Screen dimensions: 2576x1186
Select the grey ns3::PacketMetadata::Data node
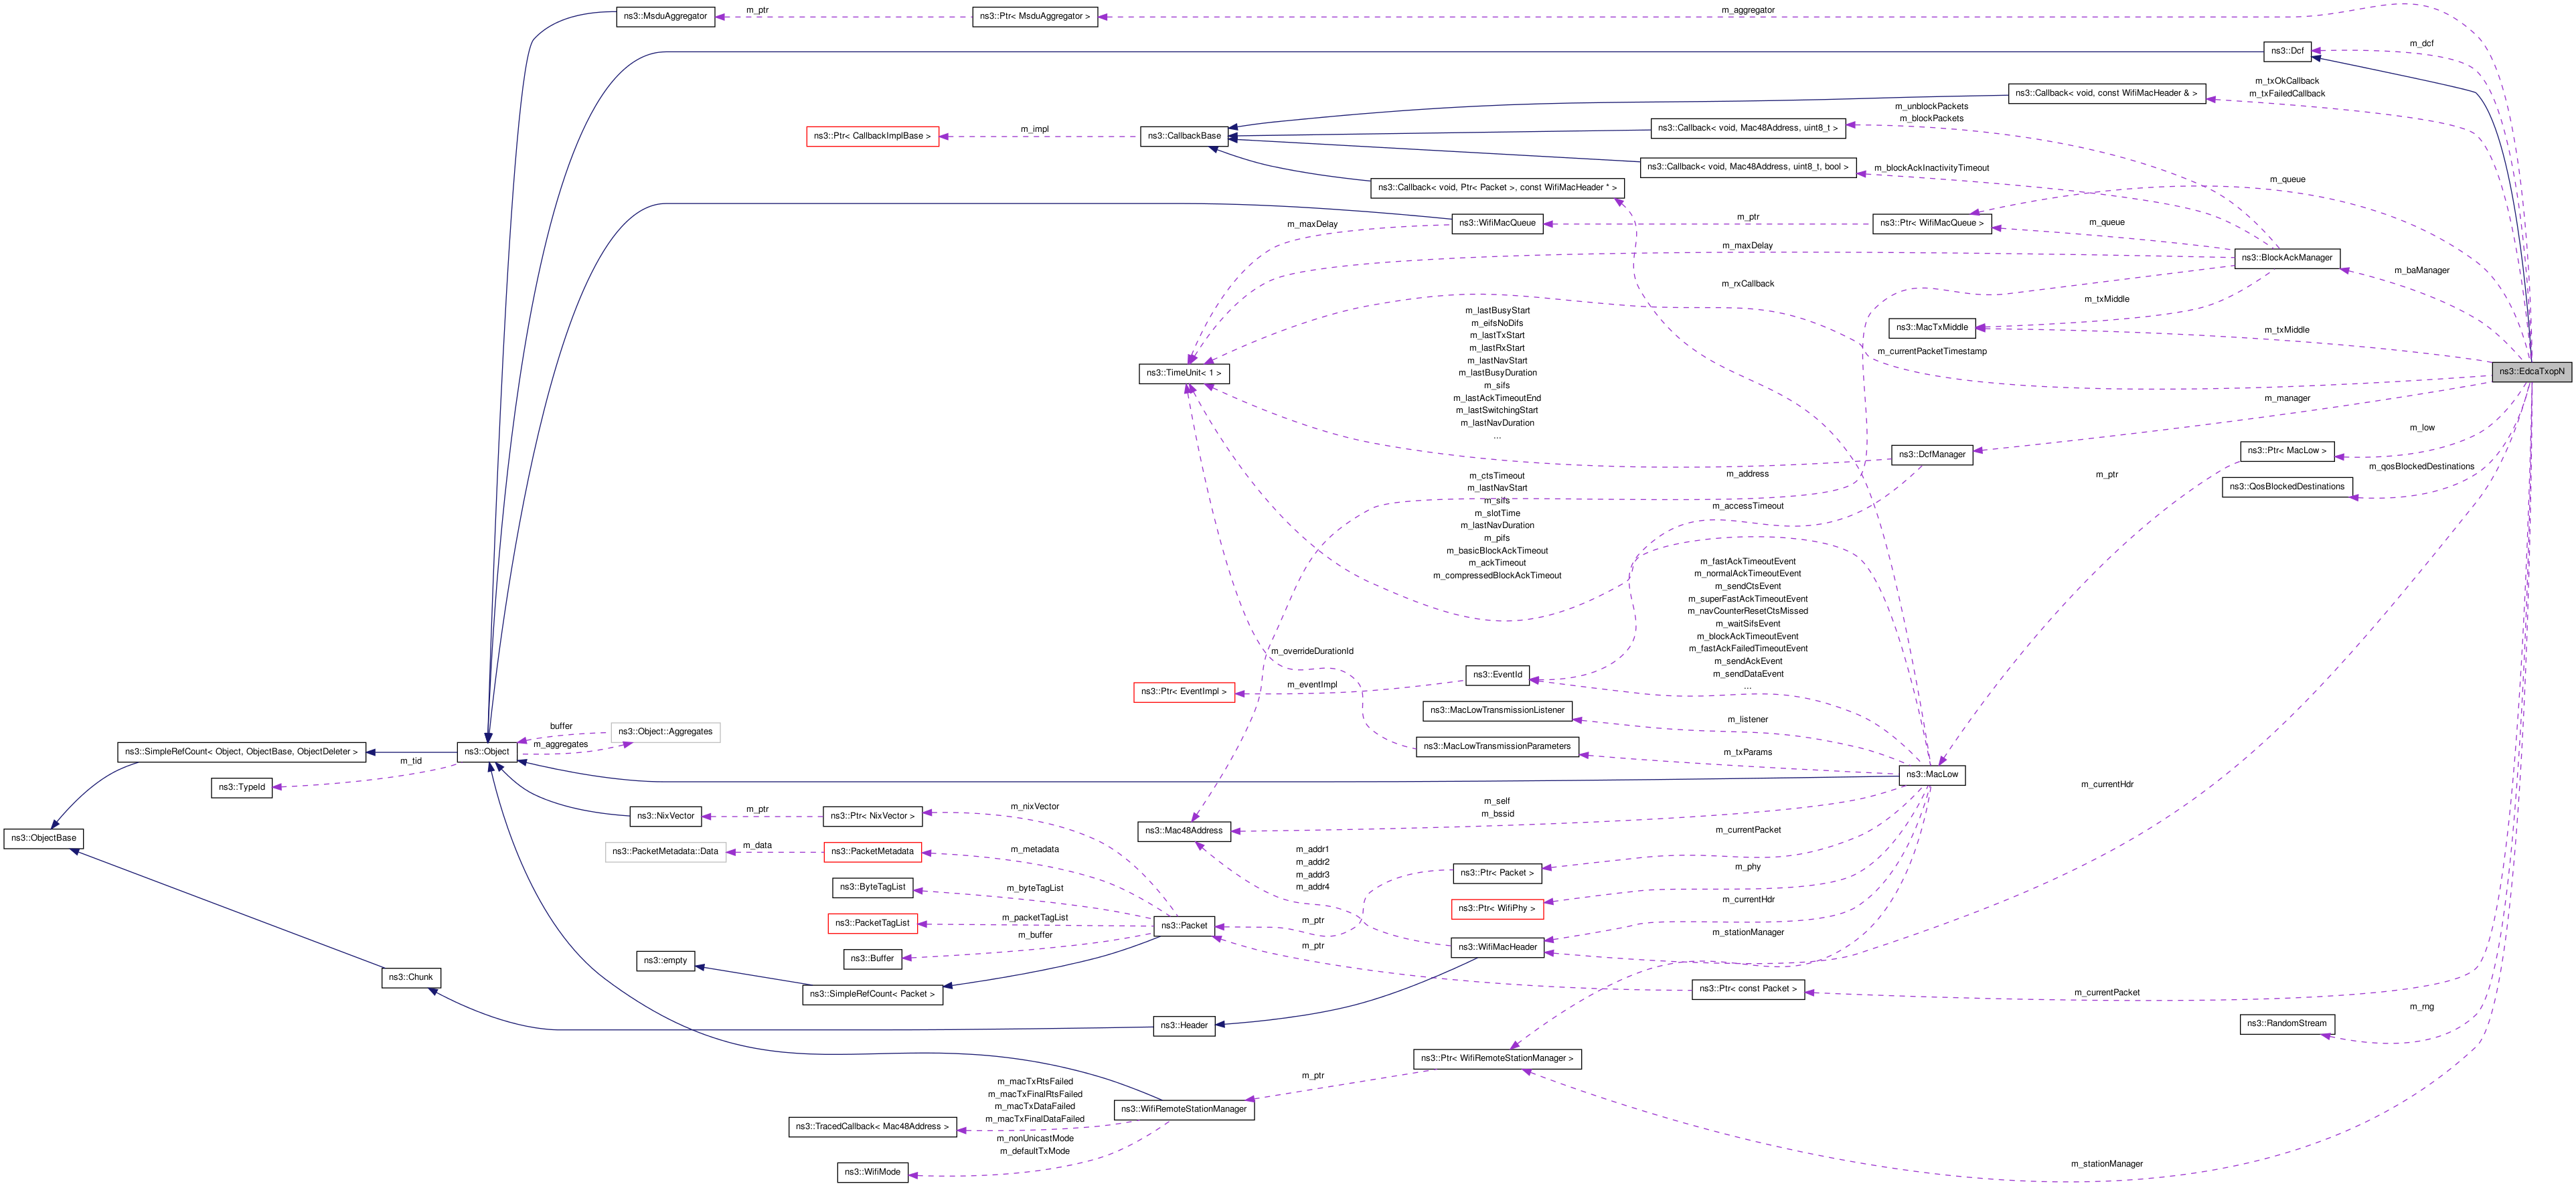665,852
